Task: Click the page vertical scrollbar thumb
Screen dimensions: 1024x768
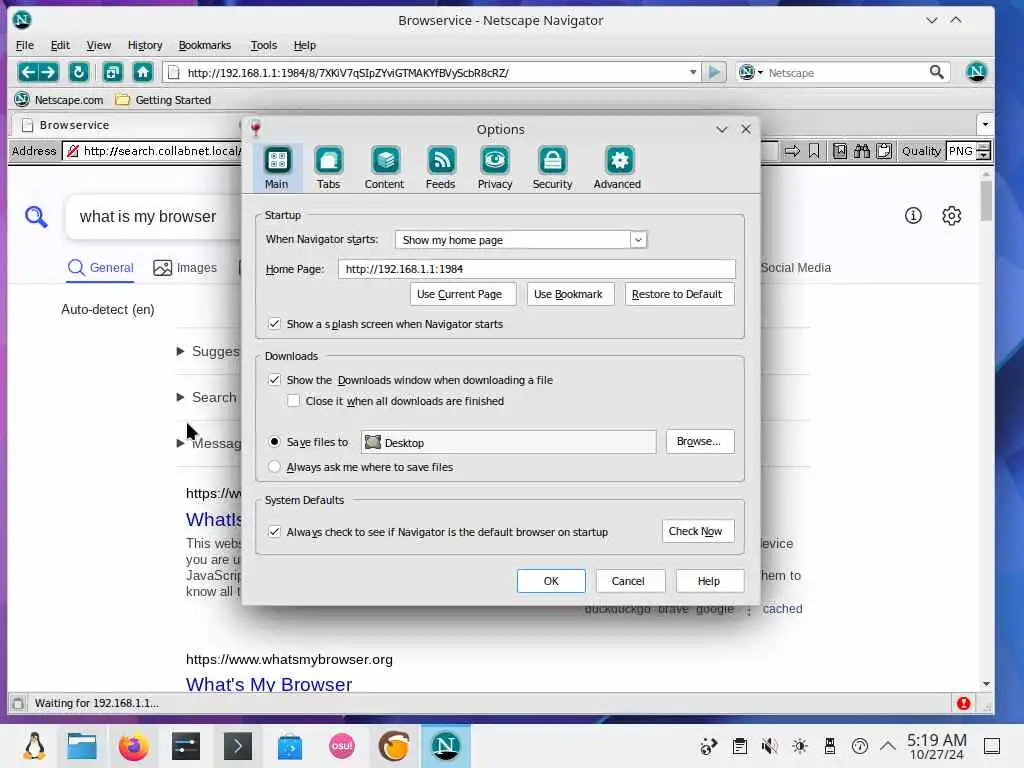Action: [x=986, y=201]
